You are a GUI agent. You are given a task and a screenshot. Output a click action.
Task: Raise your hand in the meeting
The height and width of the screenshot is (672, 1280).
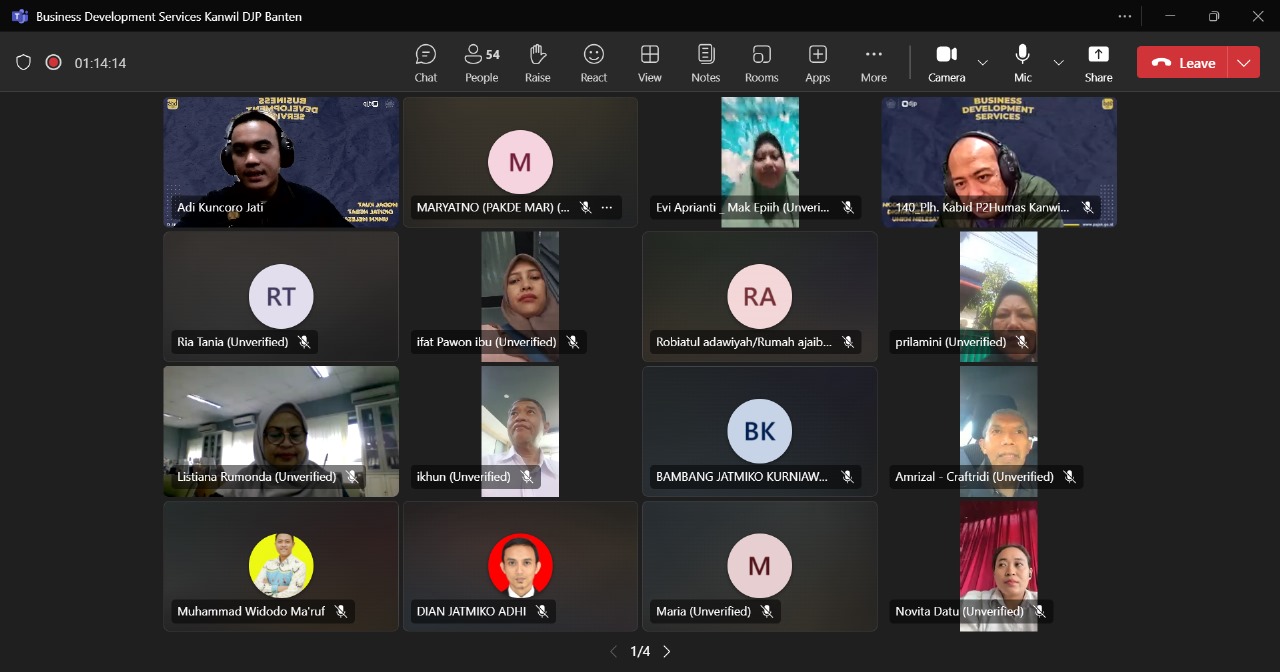[538, 63]
